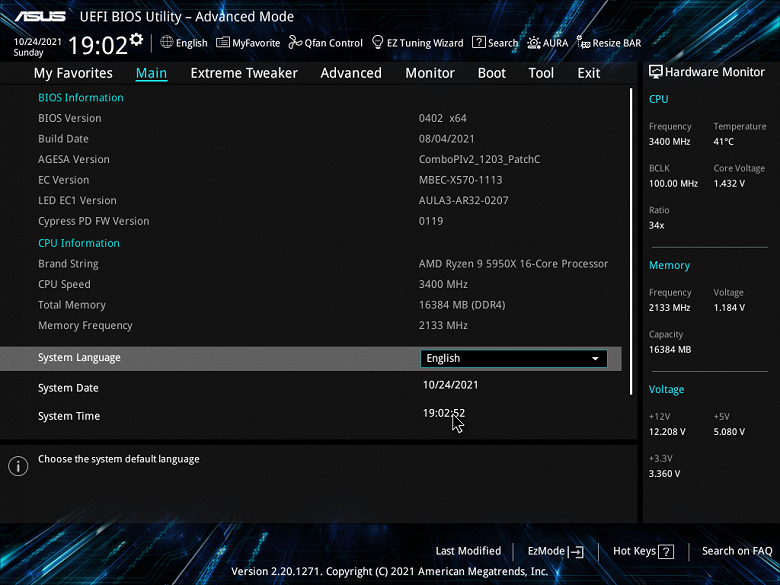
Task: Open the Extreme Tweaker tab
Action: tap(244, 73)
